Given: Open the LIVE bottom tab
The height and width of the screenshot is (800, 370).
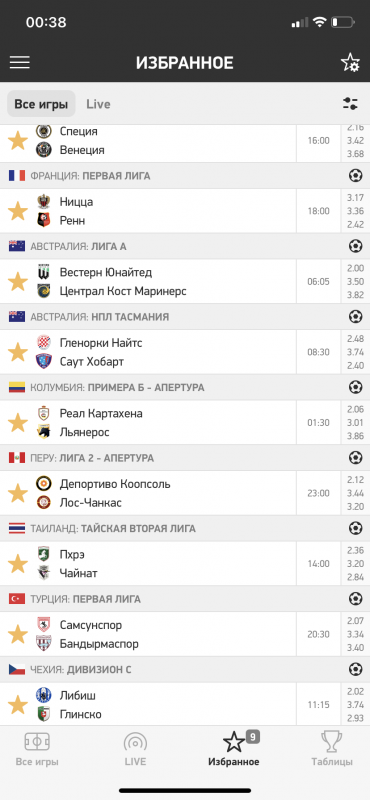Looking at the screenshot, I should click(135, 748).
